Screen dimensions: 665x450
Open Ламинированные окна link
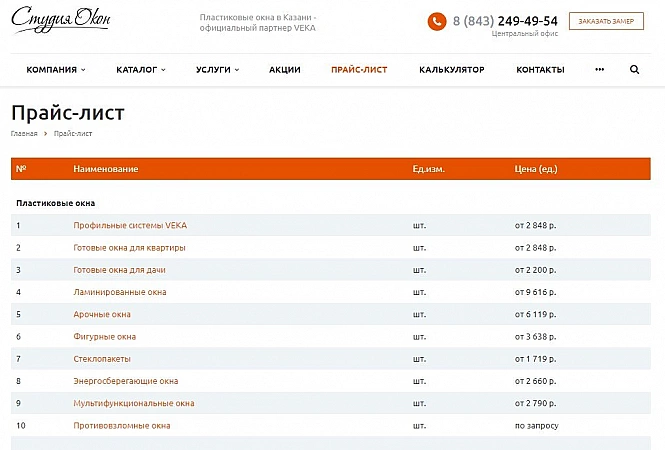pyautogui.click(x=120, y=292)
